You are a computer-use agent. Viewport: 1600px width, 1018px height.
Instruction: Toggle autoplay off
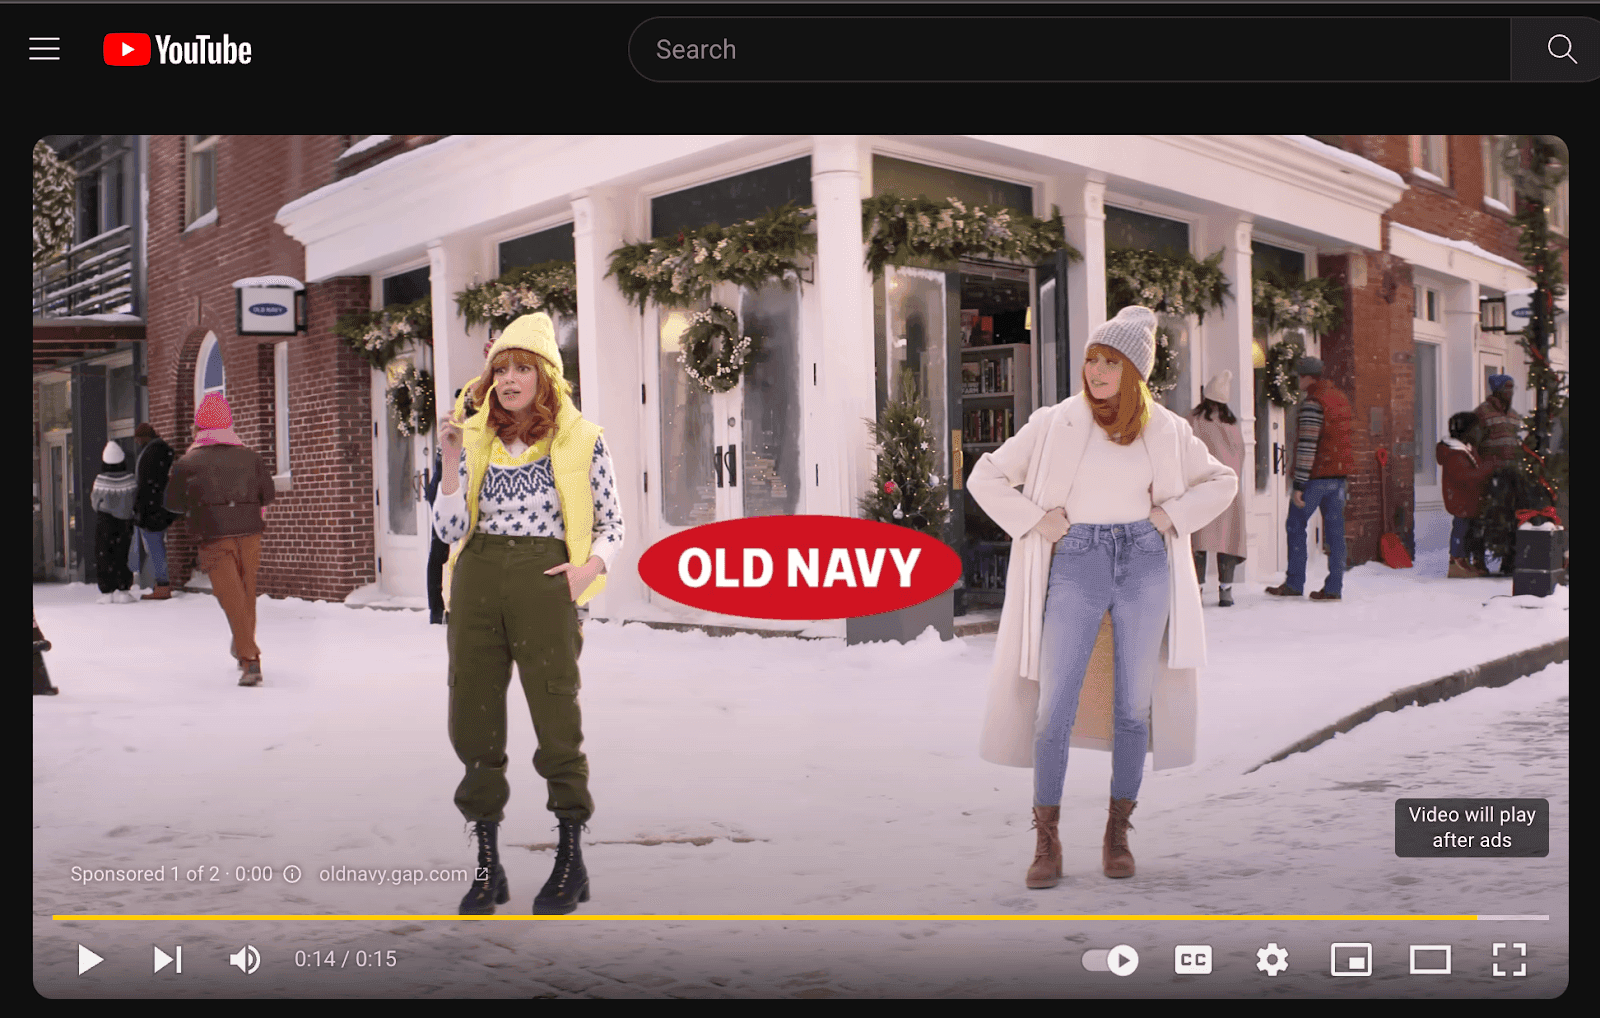1110,959
